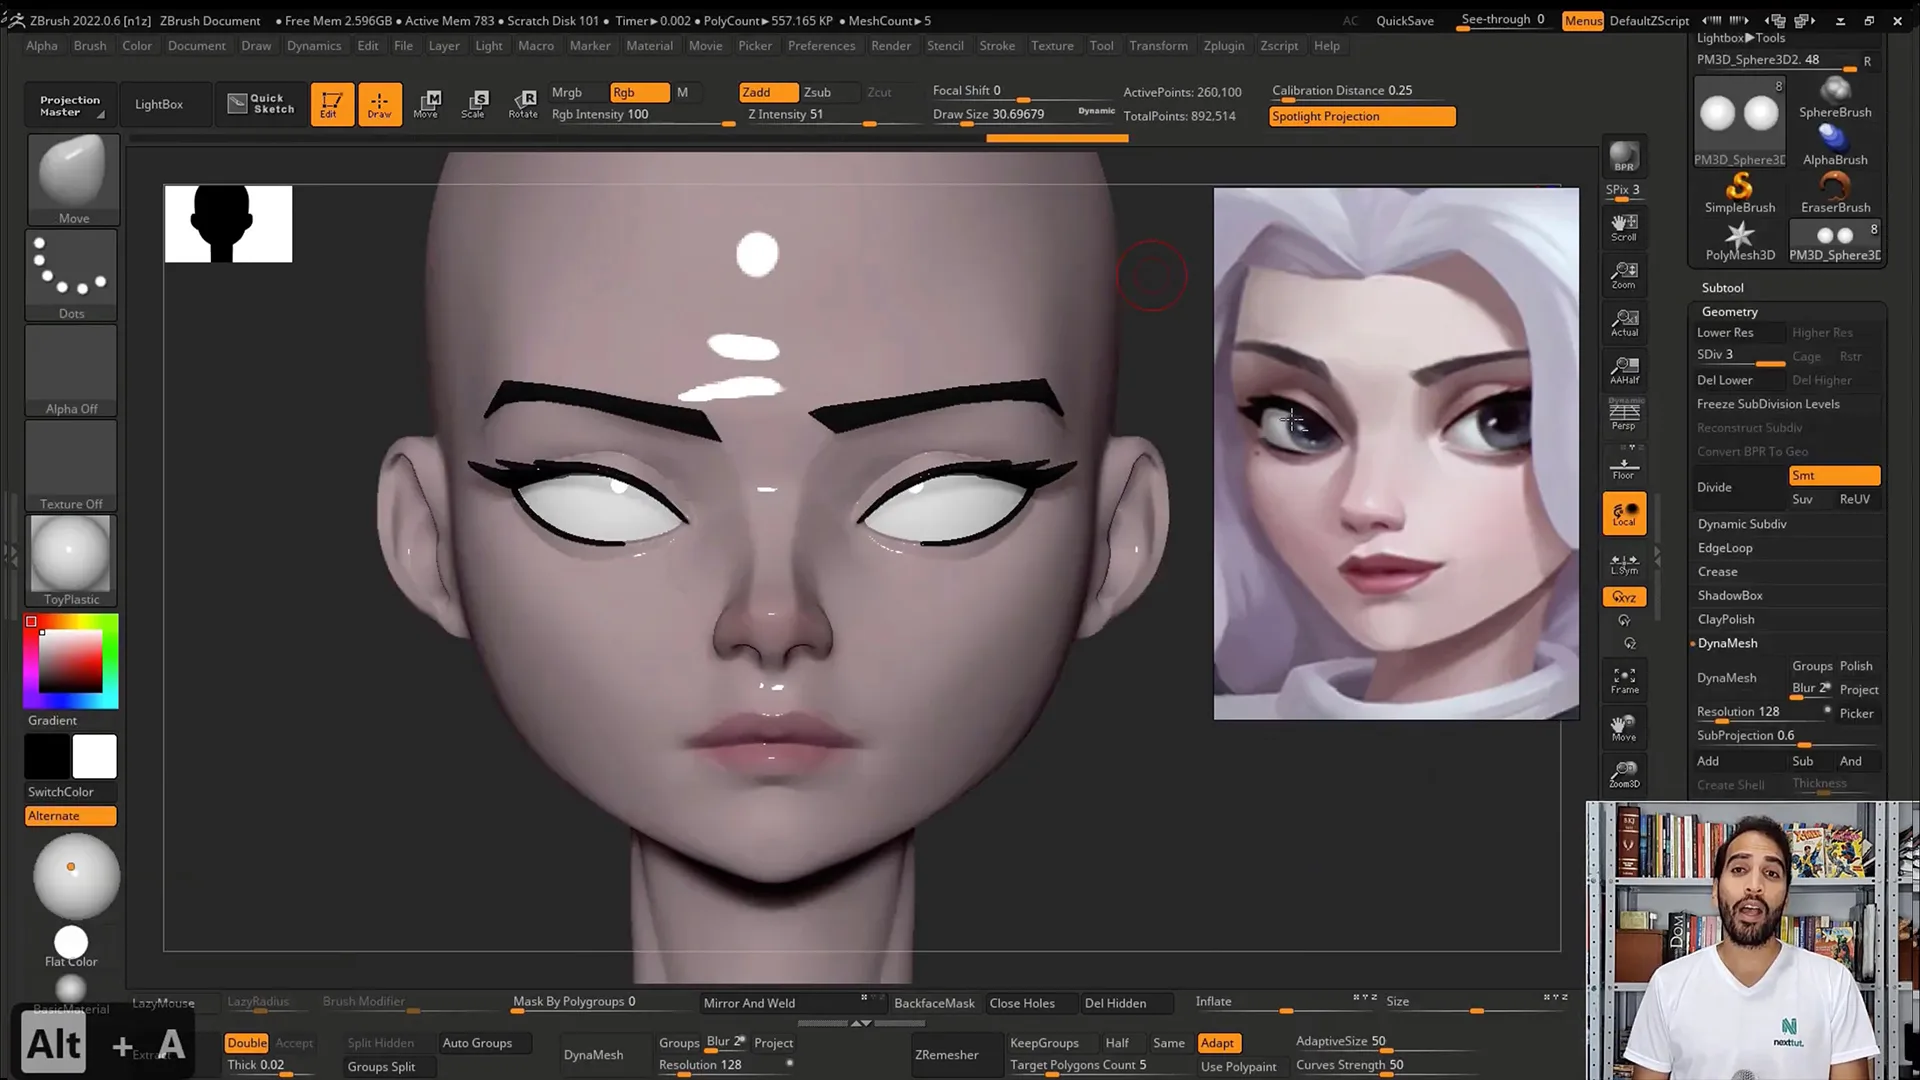The image size is (1920, 1080).
Task: Open the Brush menu
Action: 90,46
